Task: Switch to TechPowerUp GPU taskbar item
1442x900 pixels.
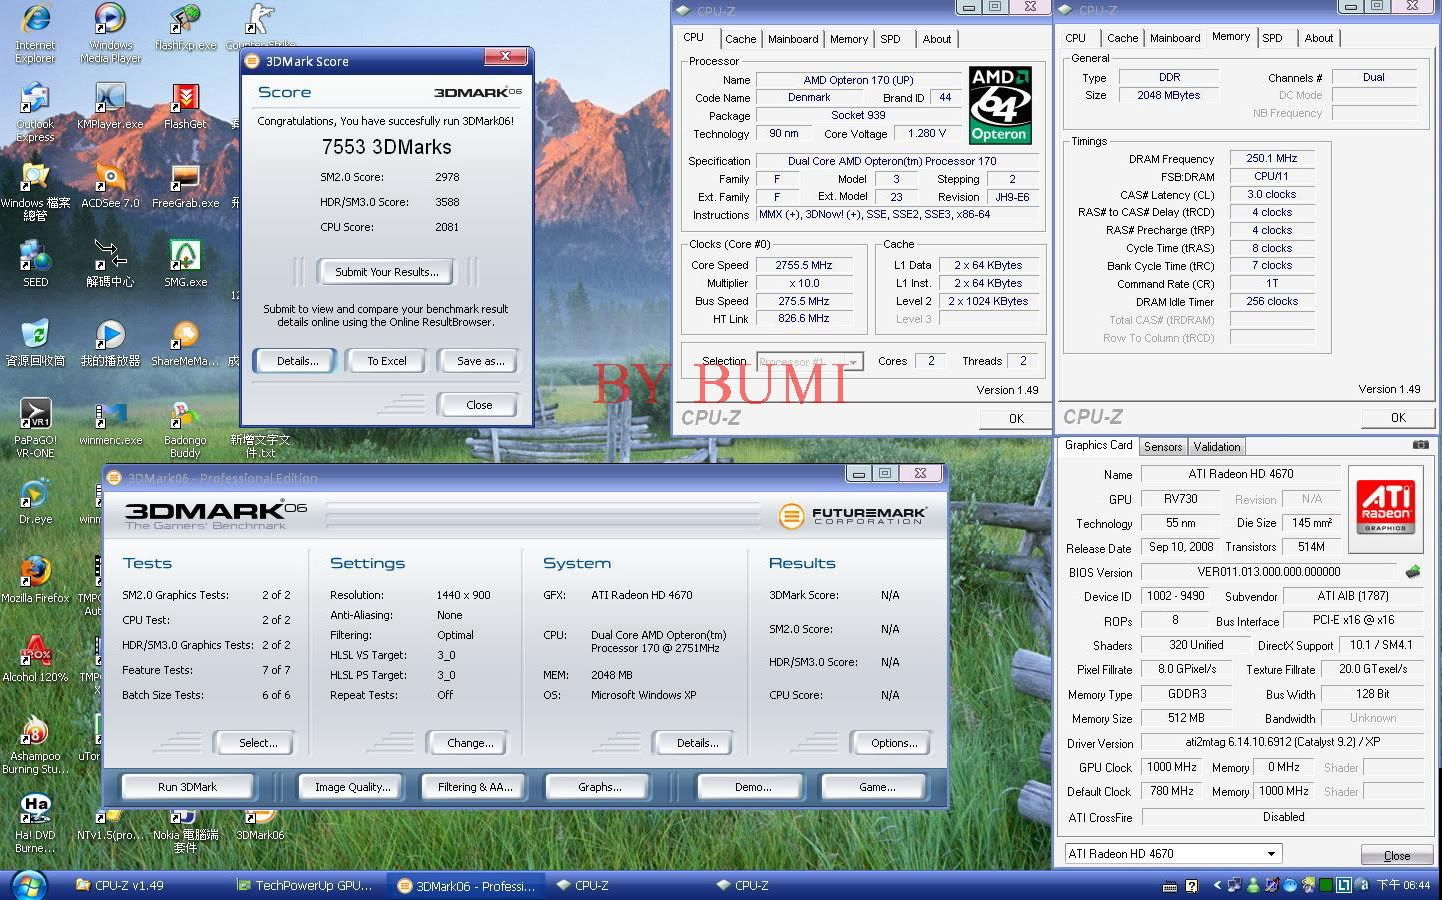Action: [x=305, y=885]
